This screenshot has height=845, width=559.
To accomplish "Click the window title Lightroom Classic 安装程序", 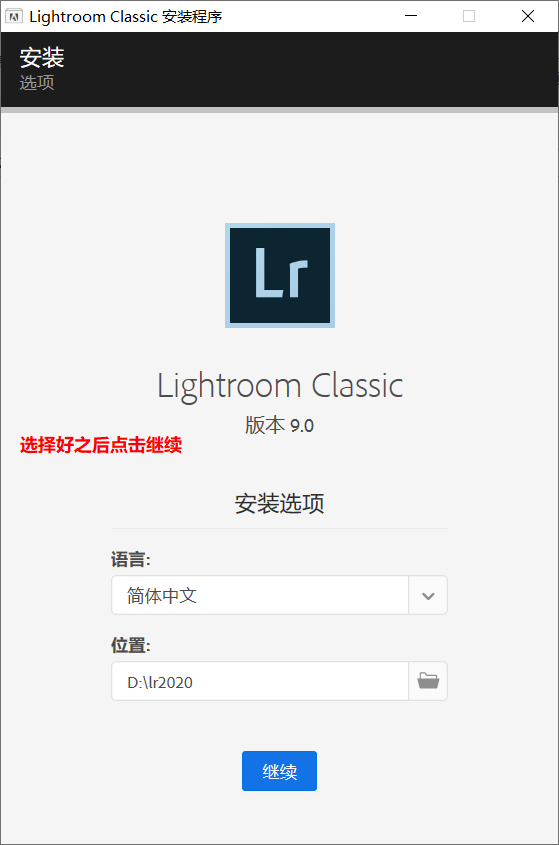I will click(126, 17).
